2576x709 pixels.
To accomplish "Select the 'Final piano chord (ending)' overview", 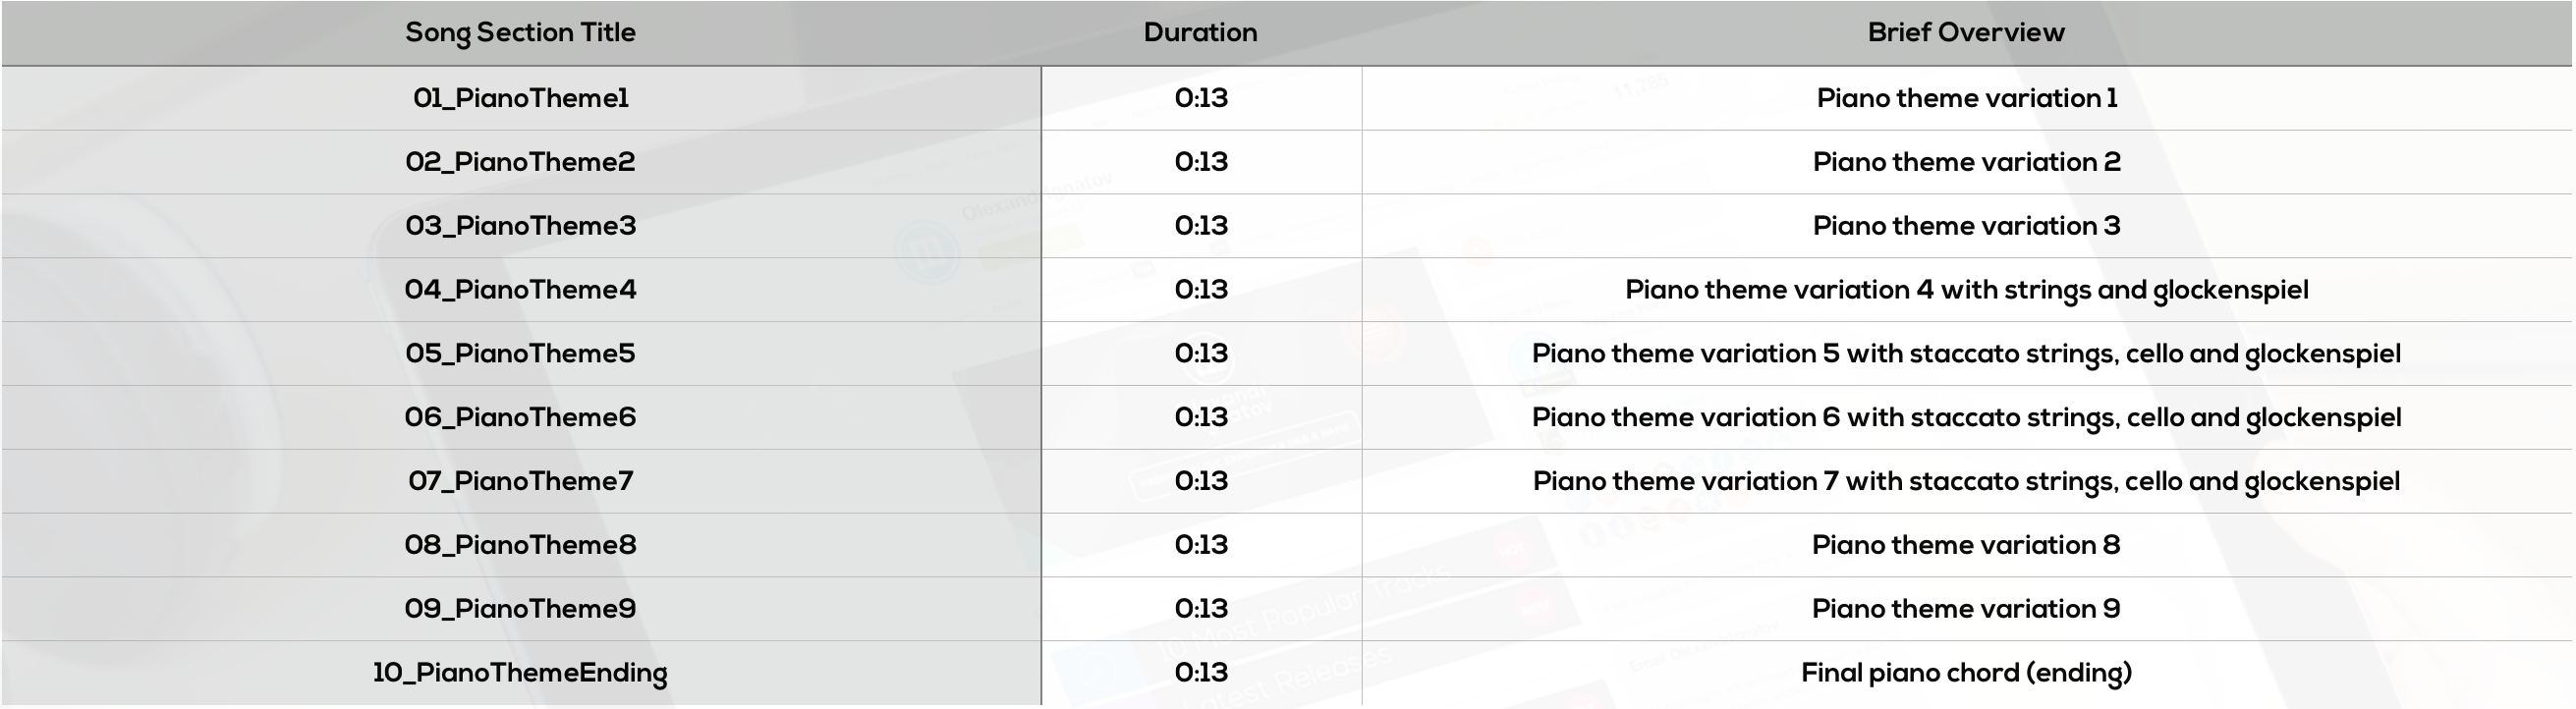I will [x=1967, y=673].
